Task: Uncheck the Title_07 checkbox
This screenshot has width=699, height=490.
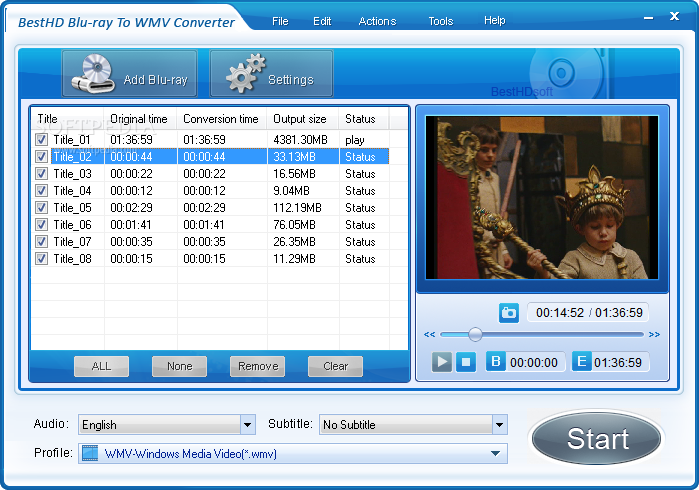Action: (41, 241)
